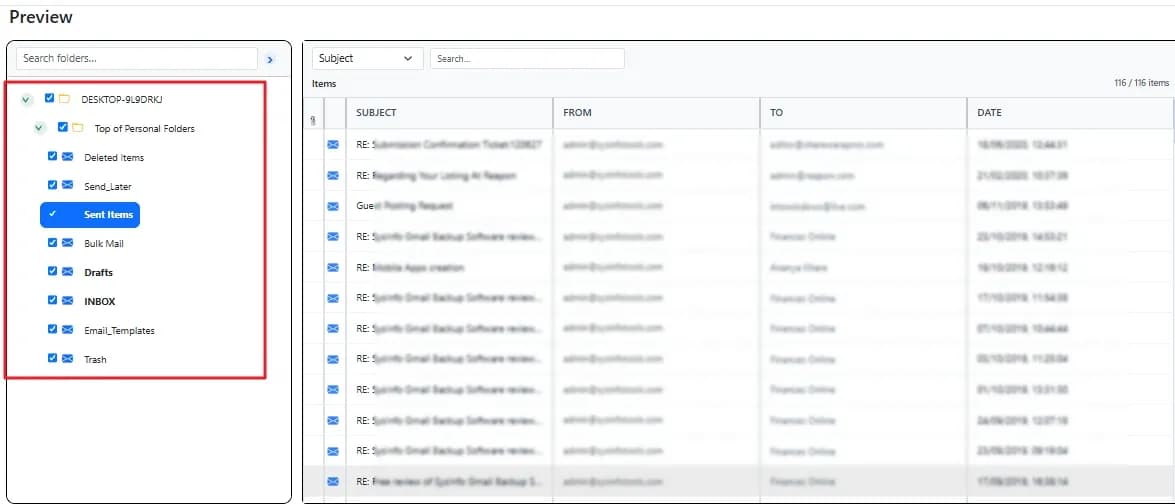Open the Regarding Your Listing At Reapon subject
The height and width of the screenshot is (504, 1175).
point(437,175)
